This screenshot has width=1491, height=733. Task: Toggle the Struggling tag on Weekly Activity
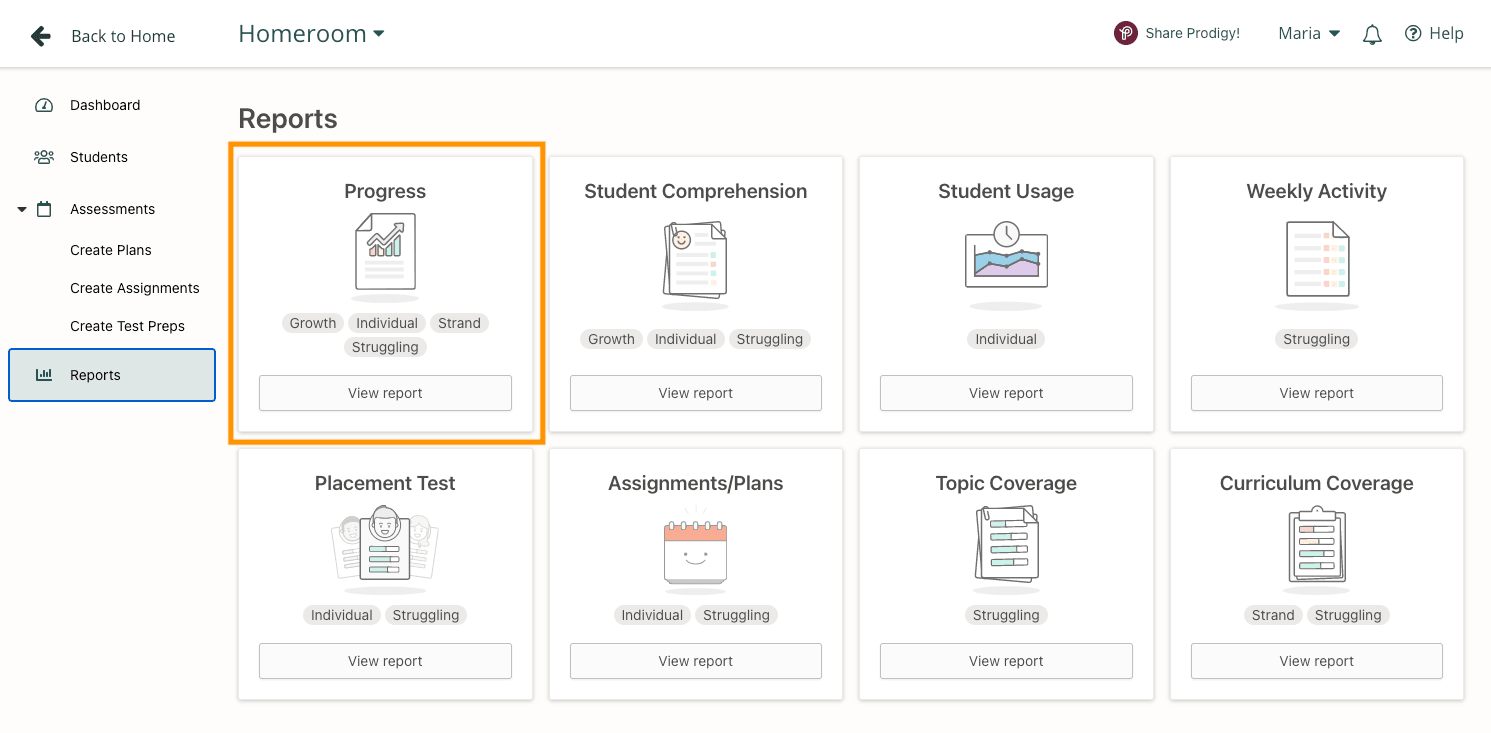pyautogui.click(x=1316, y=339)
